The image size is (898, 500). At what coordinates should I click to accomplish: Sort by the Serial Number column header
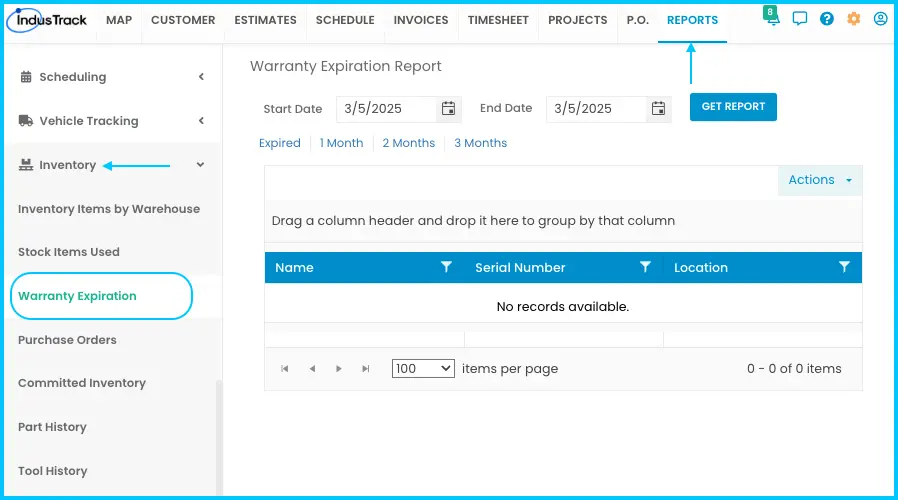(520, 267)
